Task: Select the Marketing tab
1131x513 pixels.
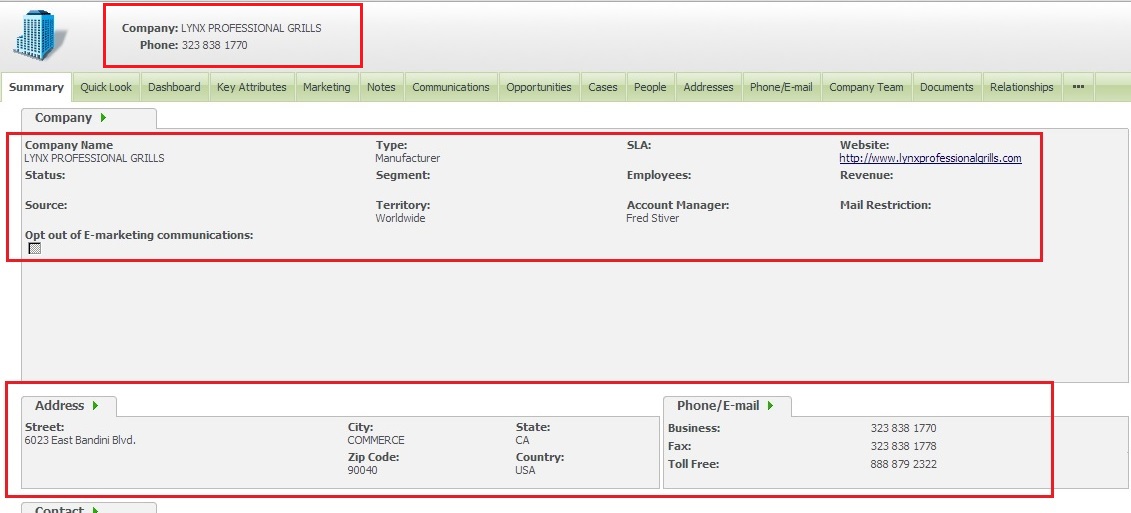Action: pyautogui.click(x=327, y=87)
